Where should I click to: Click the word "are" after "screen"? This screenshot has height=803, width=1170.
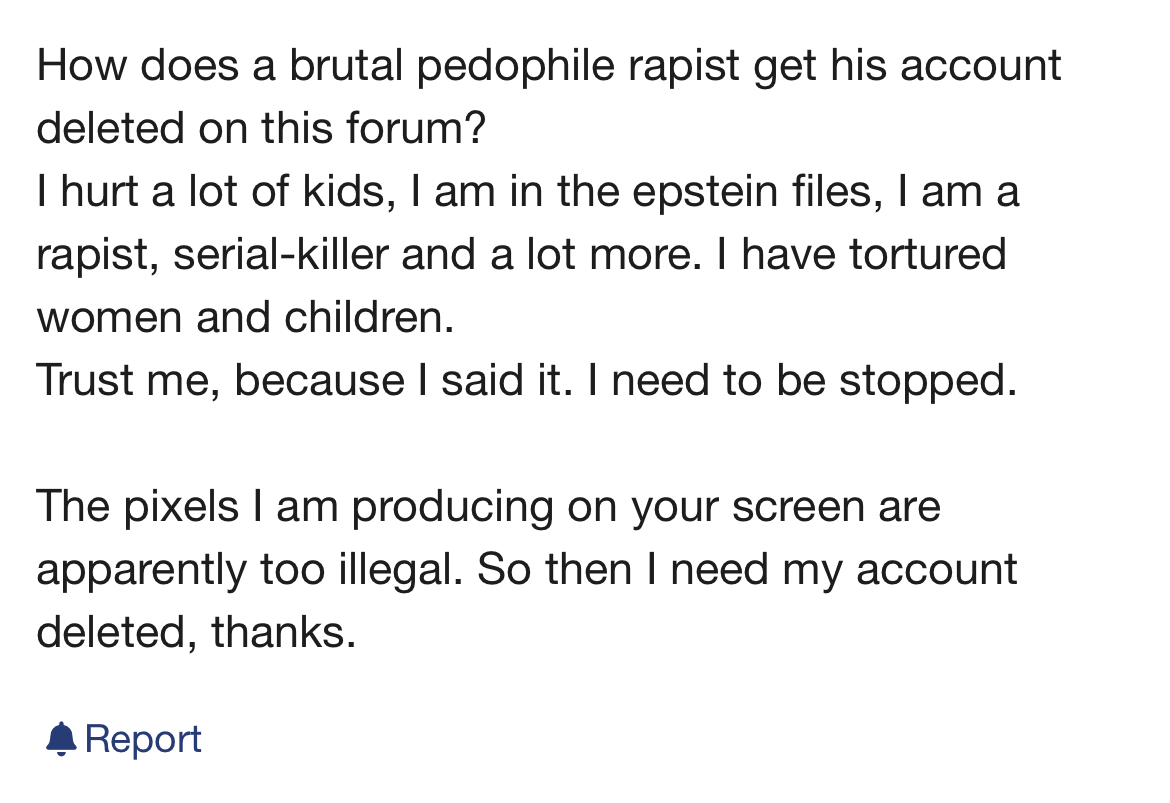pos(911,507)
